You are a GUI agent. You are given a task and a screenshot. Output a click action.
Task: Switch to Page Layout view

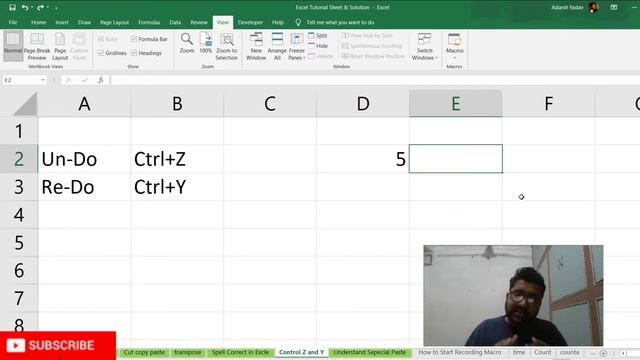60,46
